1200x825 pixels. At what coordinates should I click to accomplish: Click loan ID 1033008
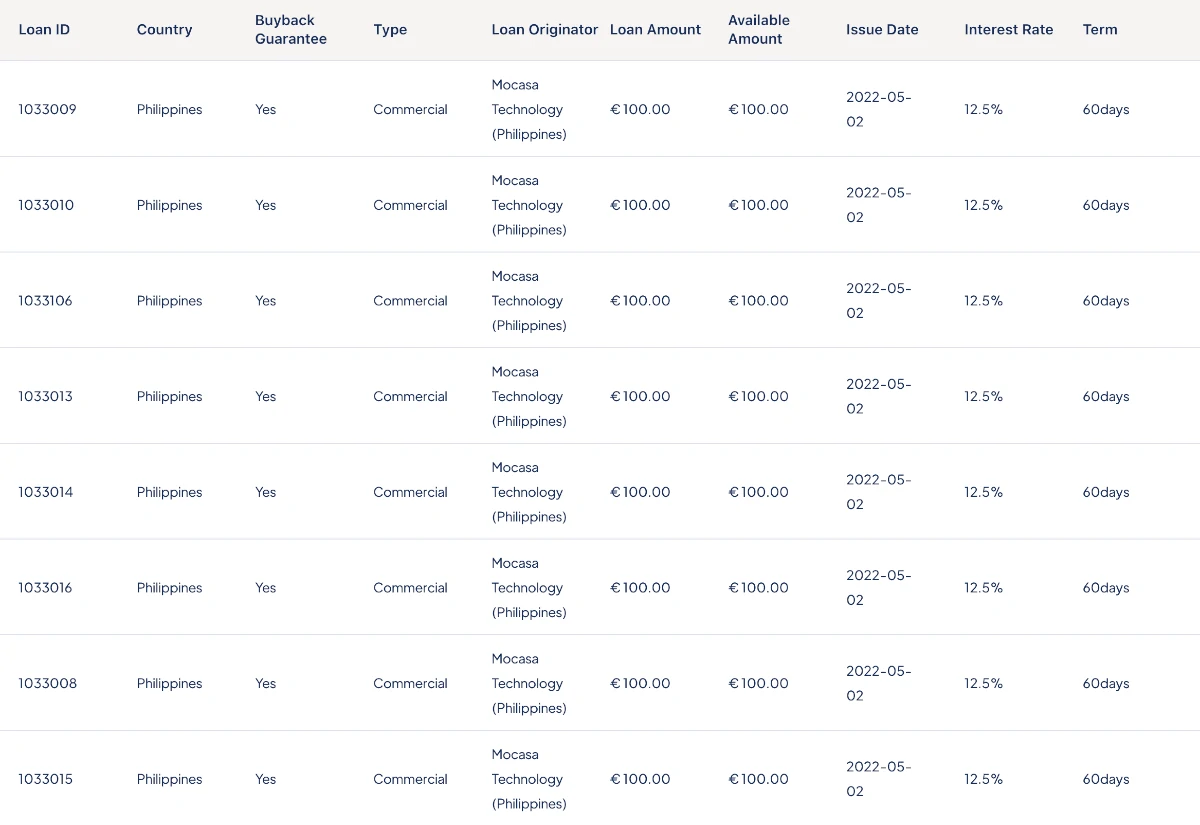(47, 683)
